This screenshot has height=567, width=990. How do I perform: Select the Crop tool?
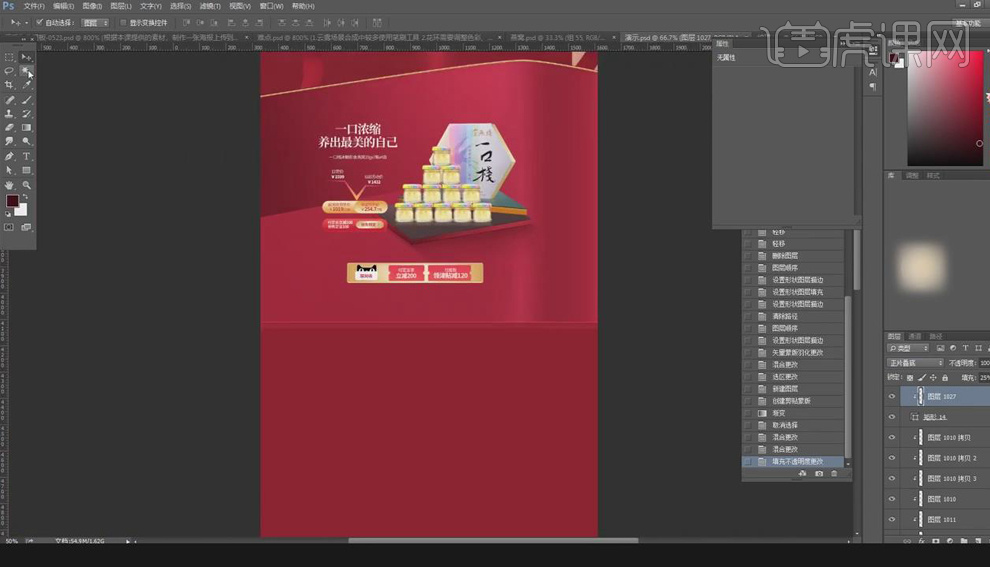[9, 85]
